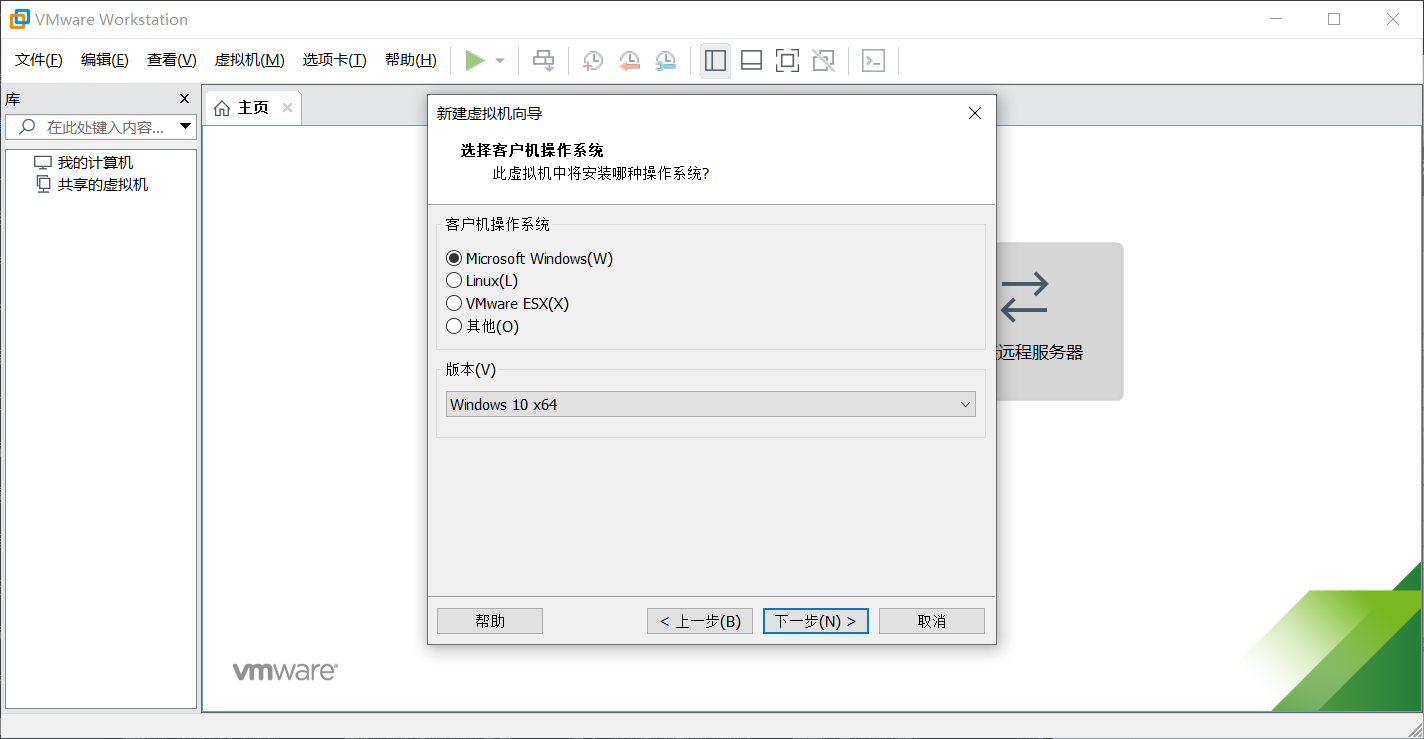Open the 编辑(E) menu

105,60
